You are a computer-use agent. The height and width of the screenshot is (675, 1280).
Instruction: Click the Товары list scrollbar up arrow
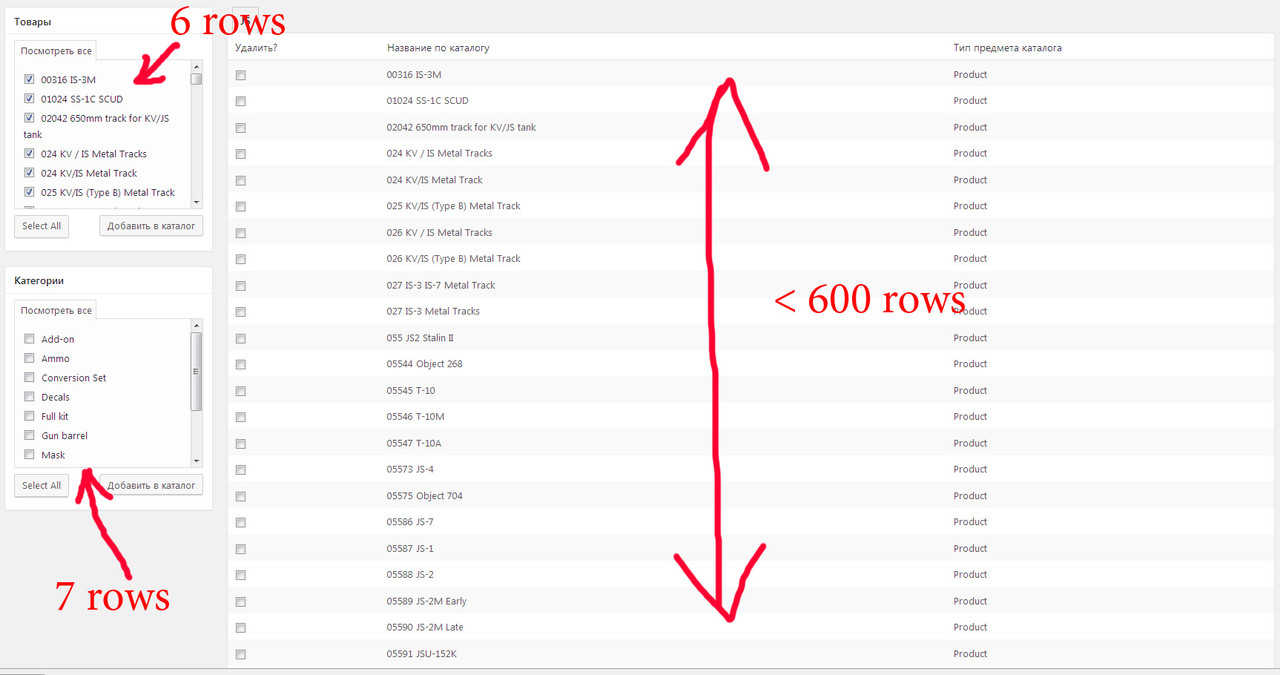click(x=197, y=67)
